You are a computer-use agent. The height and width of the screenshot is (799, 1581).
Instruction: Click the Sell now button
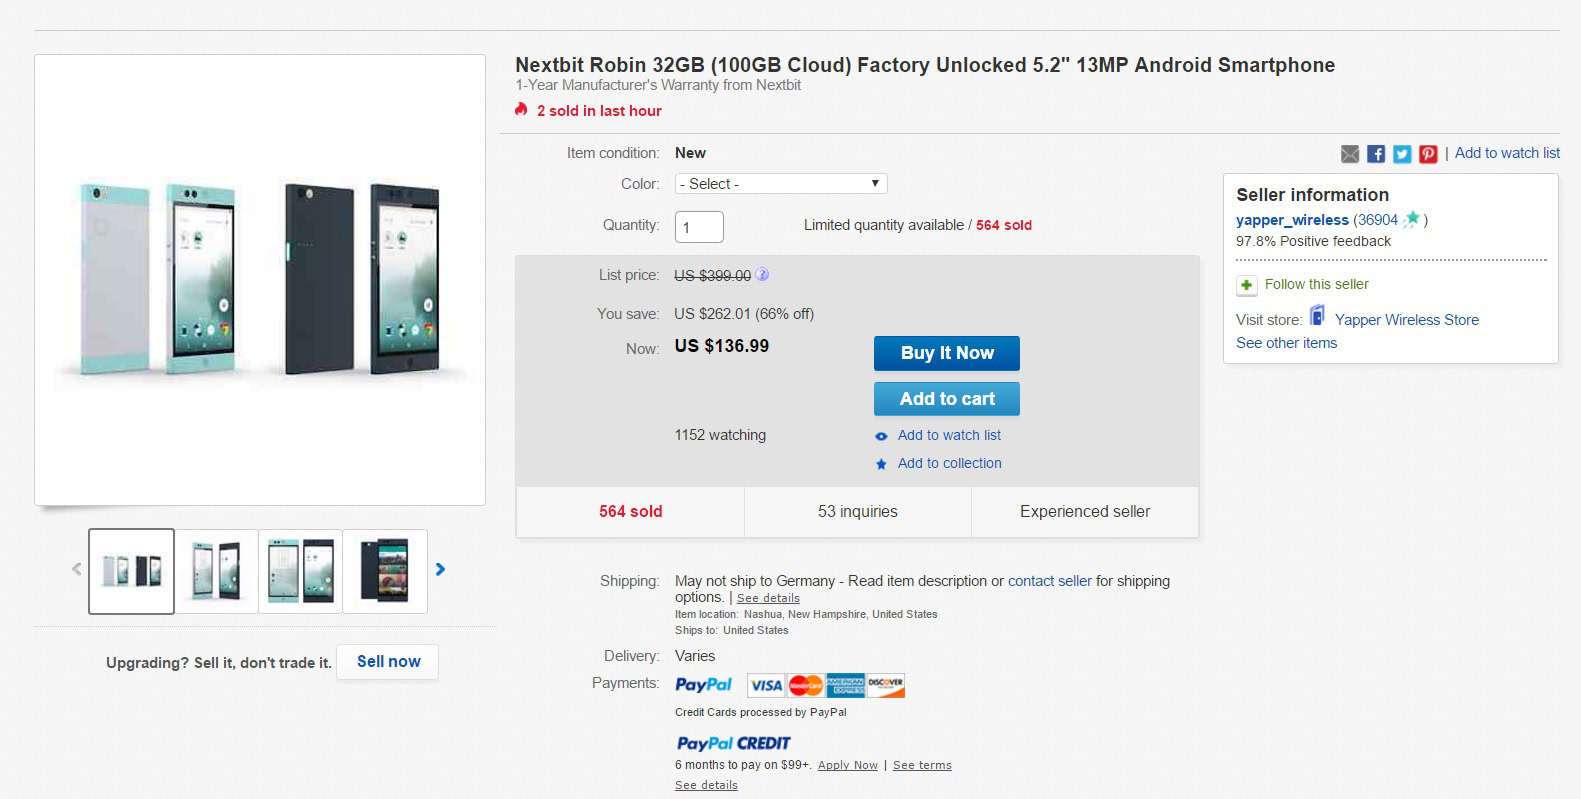click(x=388, y=662)
